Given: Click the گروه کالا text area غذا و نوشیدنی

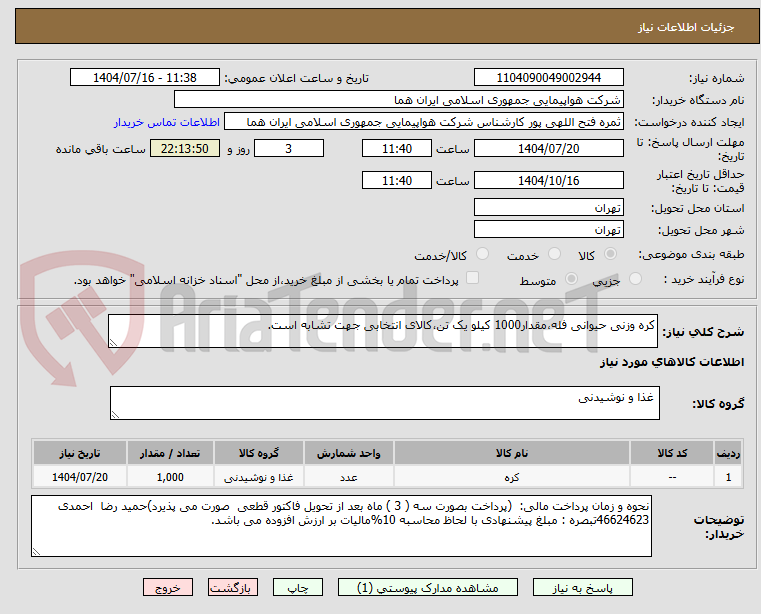Looking at the screenshot, I should click(384, 403).
